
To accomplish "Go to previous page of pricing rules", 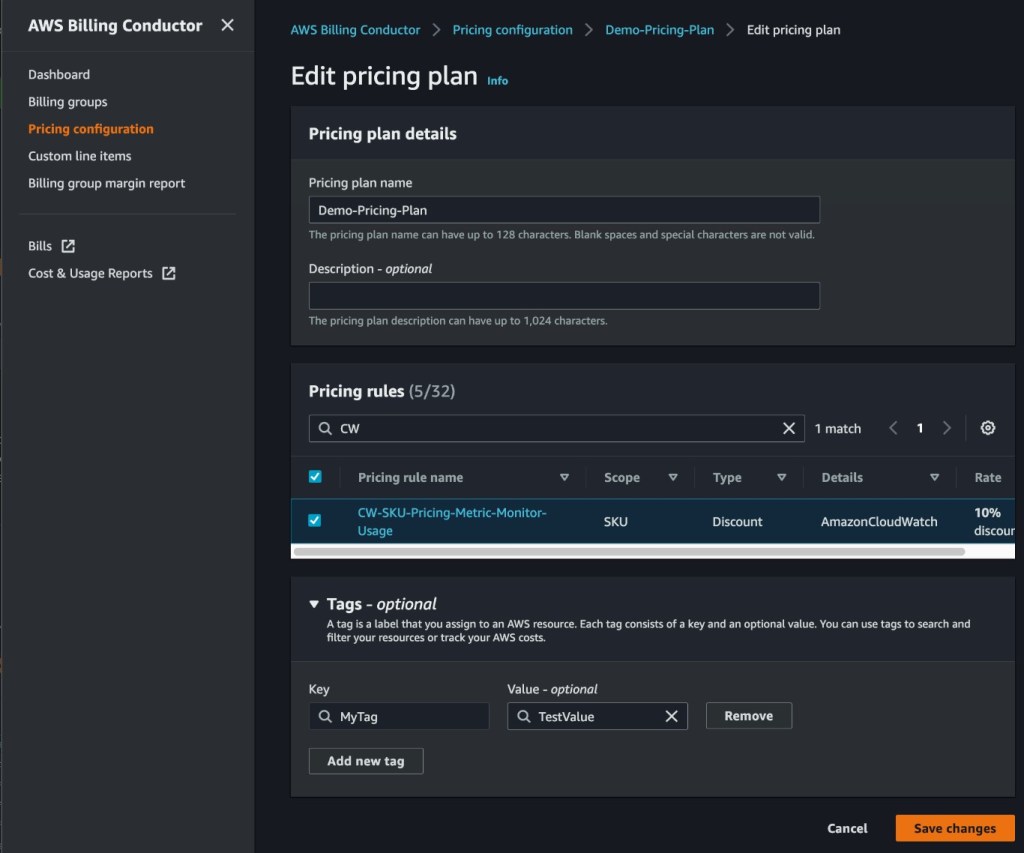I will [x=893, y=428].
